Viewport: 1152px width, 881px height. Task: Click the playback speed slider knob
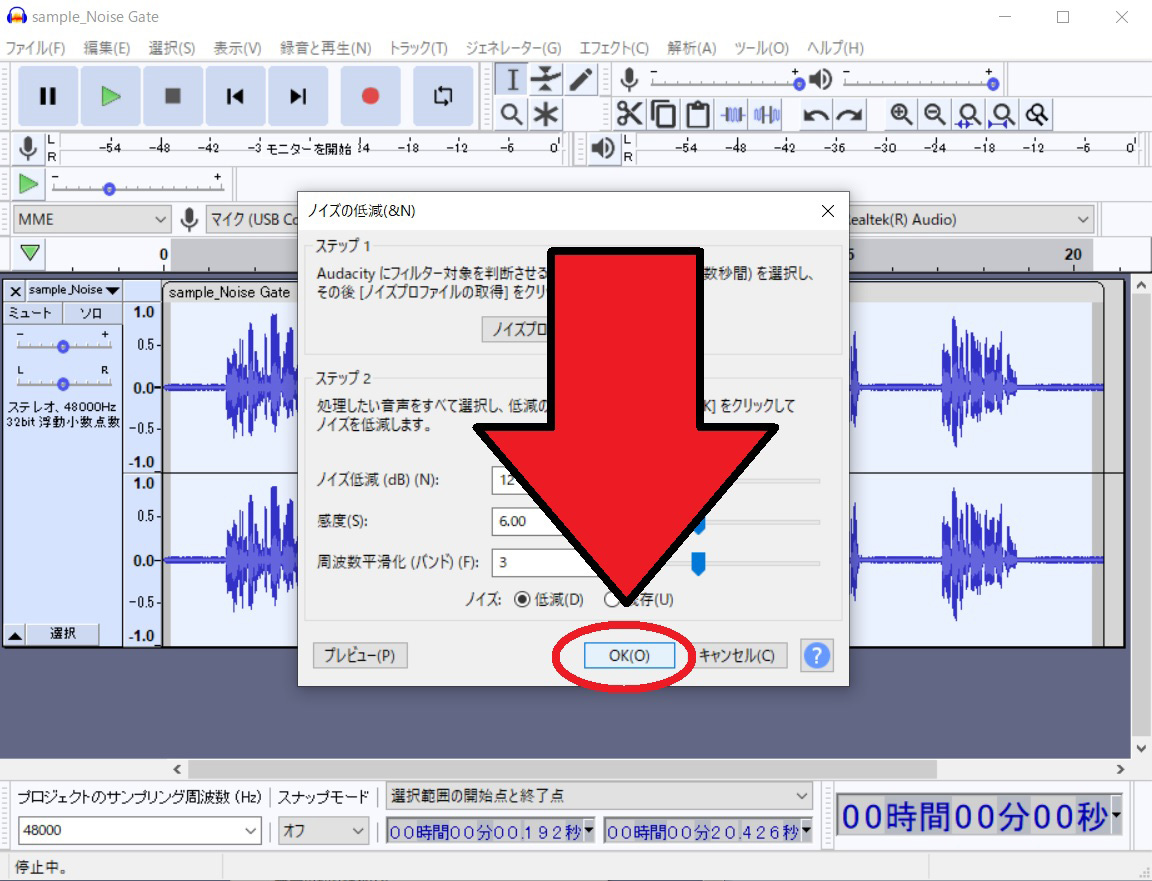[x=109, y=189]
